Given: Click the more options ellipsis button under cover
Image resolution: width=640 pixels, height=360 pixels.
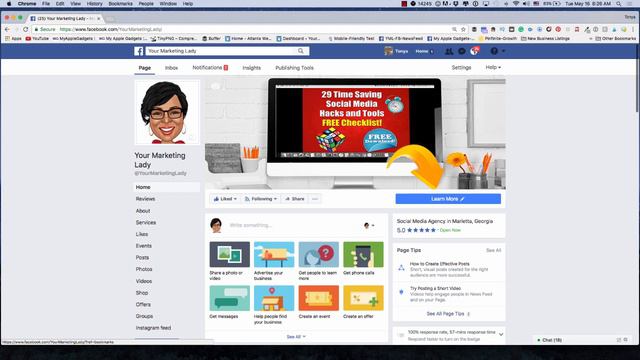Looking at the screenshot, I should 315,199.
